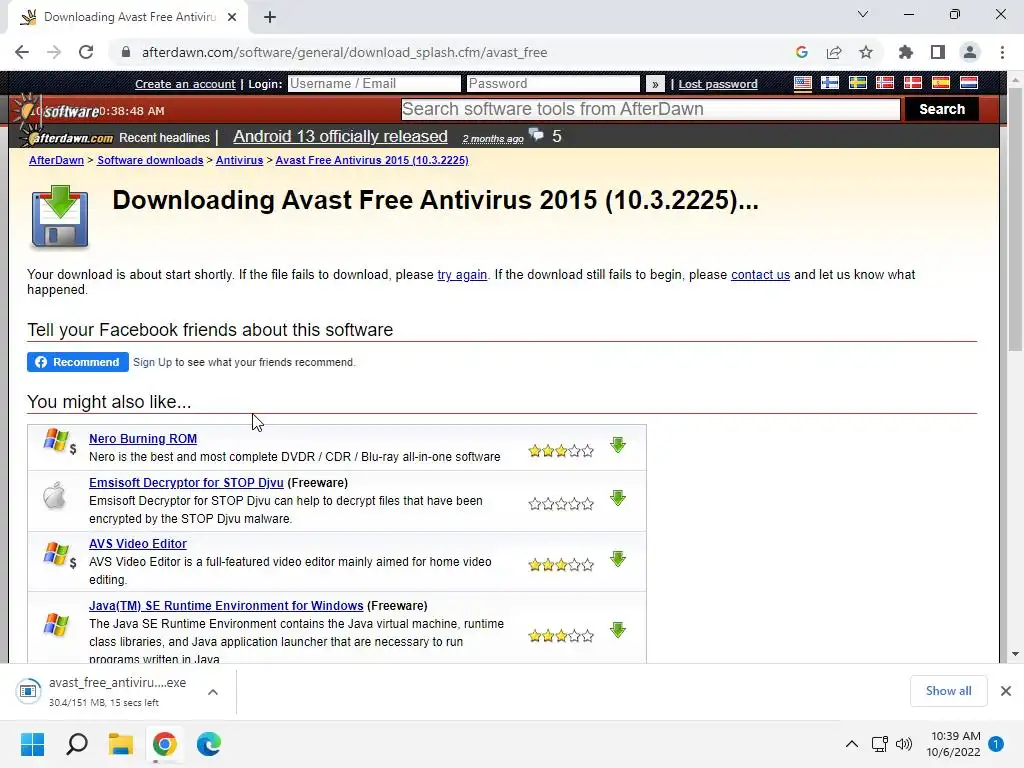
Task: Select the Danish flag language icon
Action: click(912, 83)
